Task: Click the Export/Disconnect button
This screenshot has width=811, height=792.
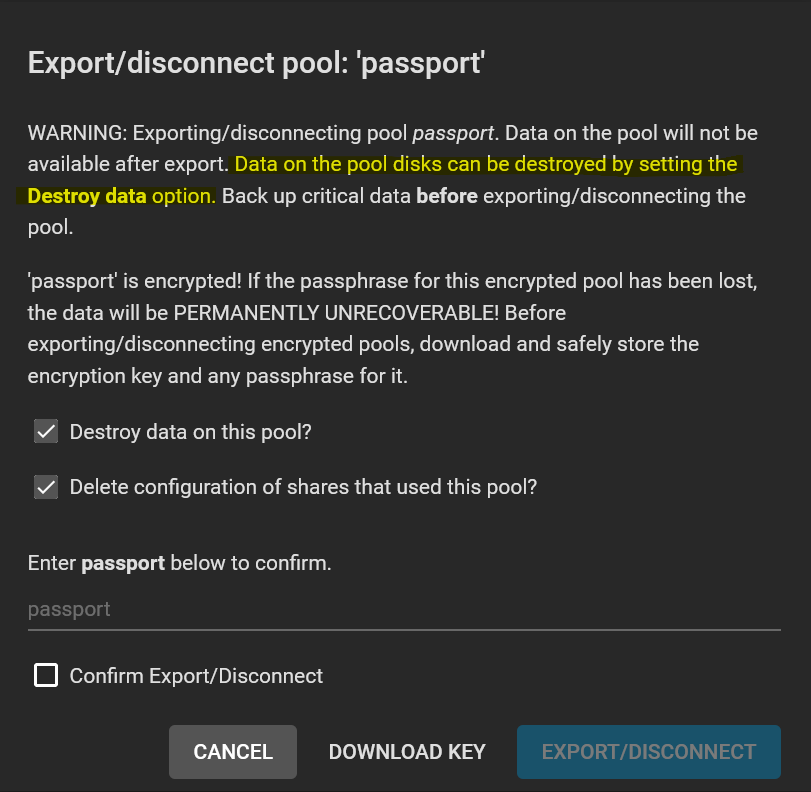Action: pos(649,752)
